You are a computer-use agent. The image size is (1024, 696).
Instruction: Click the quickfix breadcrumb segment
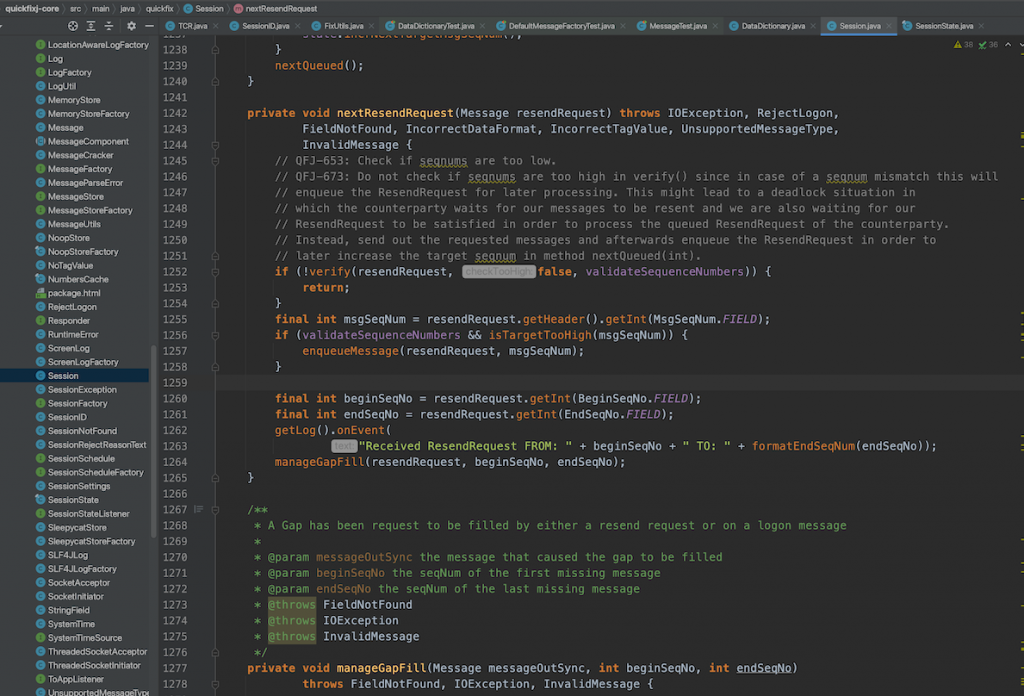click(x=159, y=8)
